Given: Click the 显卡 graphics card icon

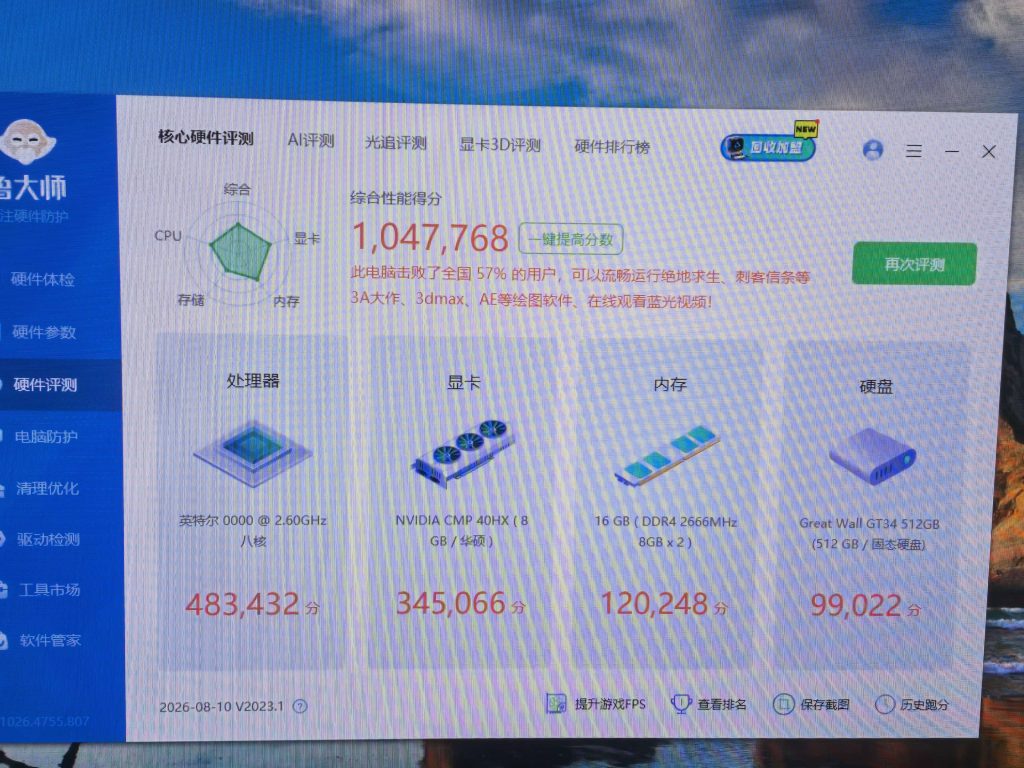Looking at the screenshot, I should coord(462,453).
